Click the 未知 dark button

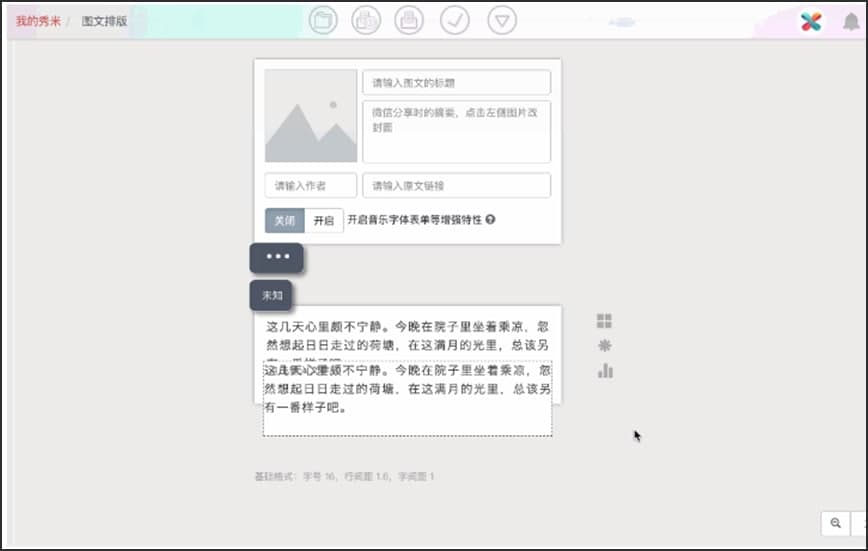(x=271, y=295)
